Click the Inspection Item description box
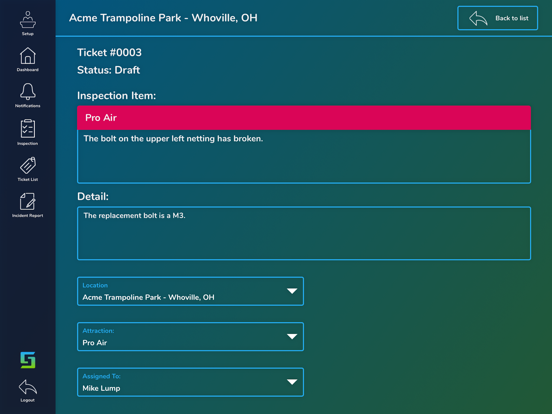Screen dimensions: 552x414 click(x=304, y=157)
